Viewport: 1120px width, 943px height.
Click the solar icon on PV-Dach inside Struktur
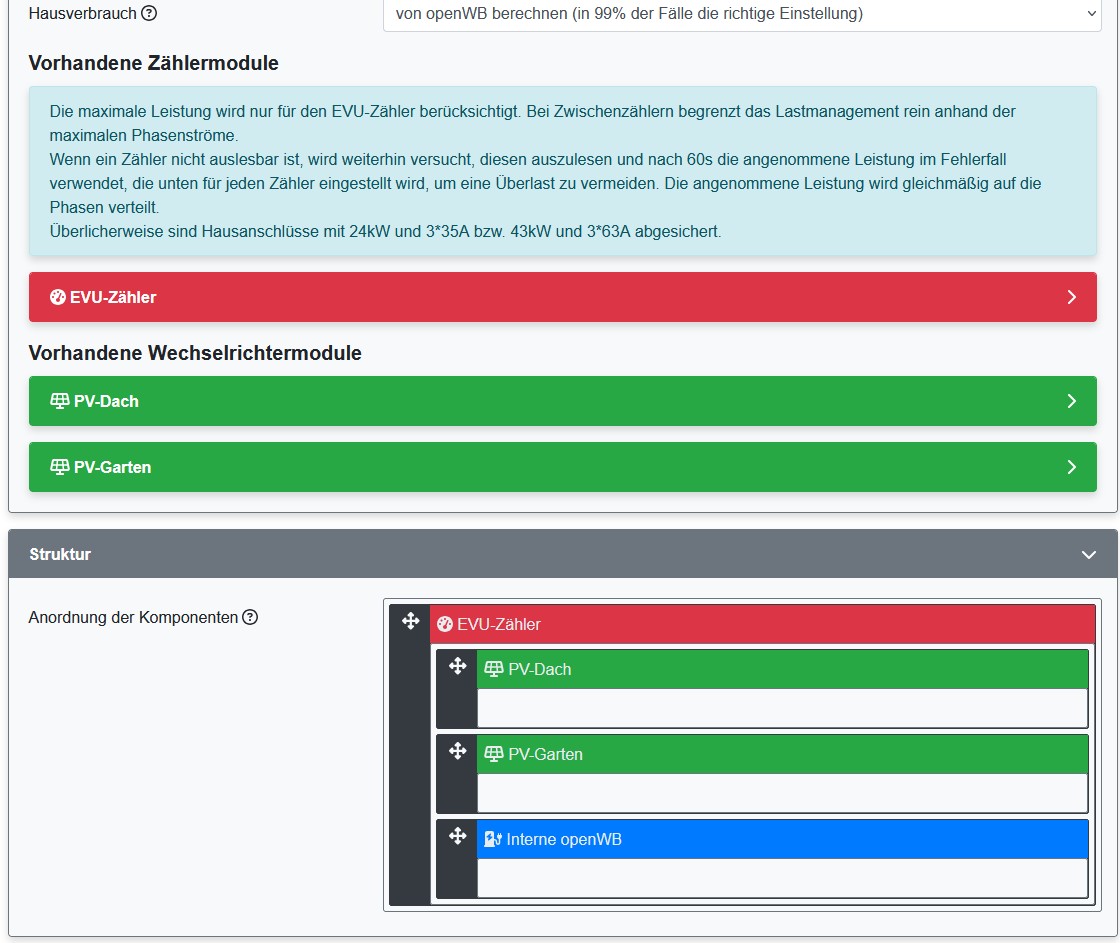(494, 670)
